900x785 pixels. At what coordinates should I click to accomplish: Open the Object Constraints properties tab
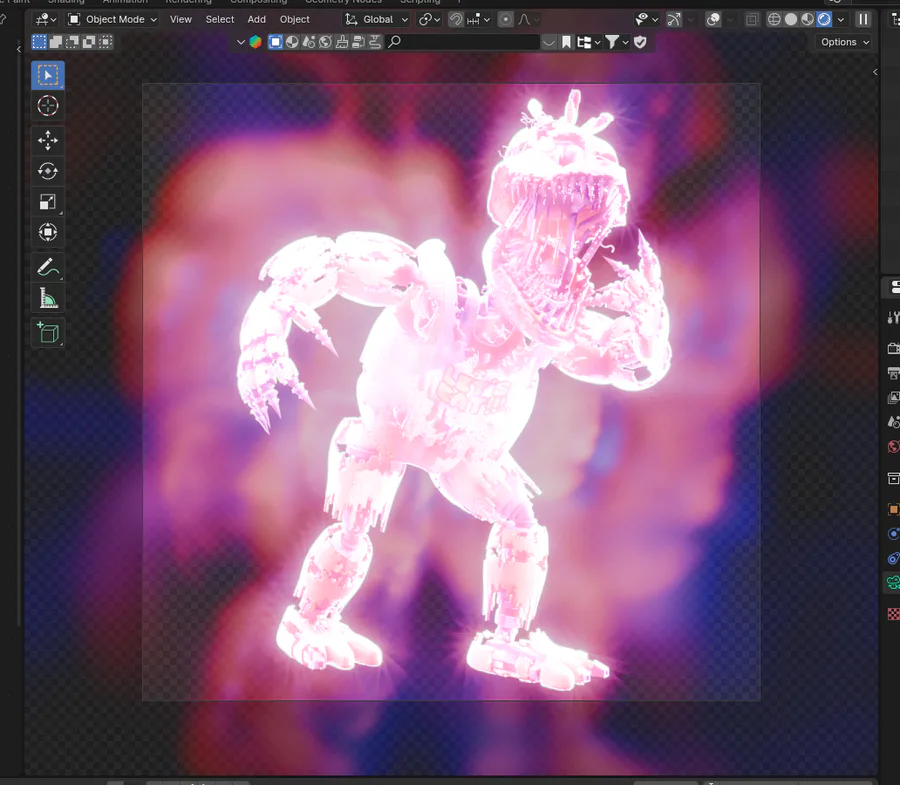pyautogui.click(x=893, y=558)
